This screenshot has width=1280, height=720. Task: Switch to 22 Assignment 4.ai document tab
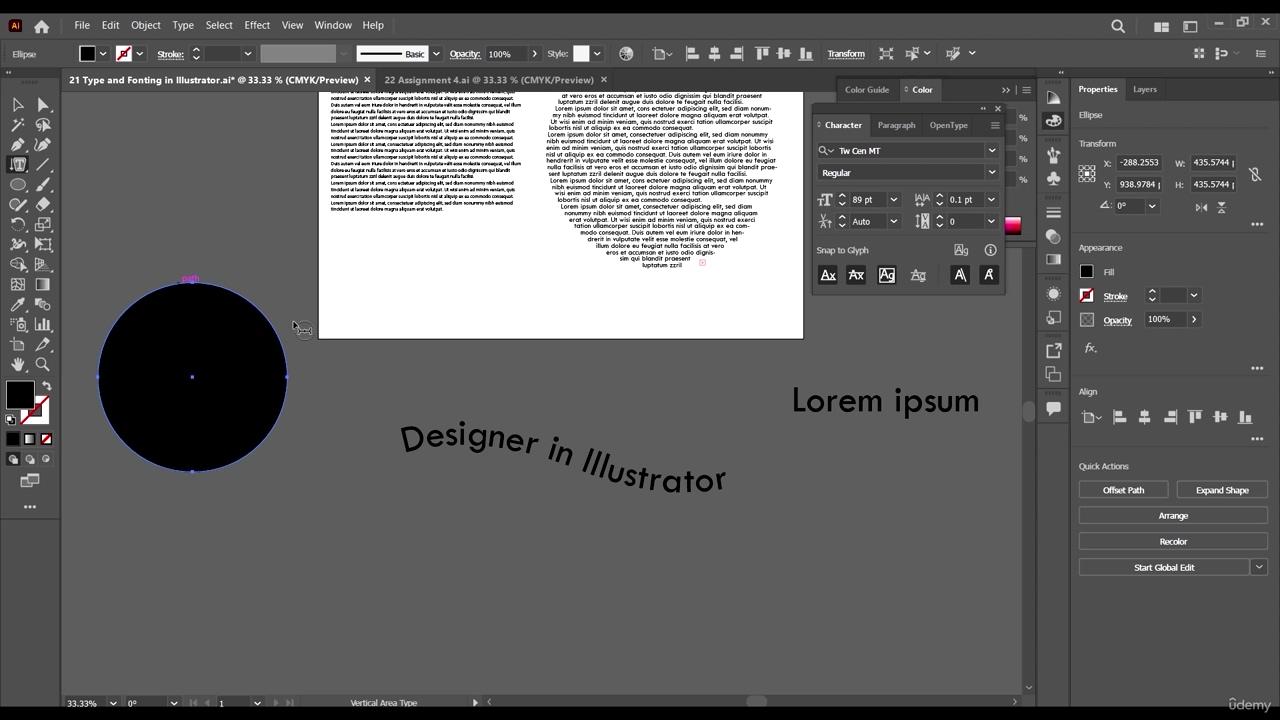489,80
